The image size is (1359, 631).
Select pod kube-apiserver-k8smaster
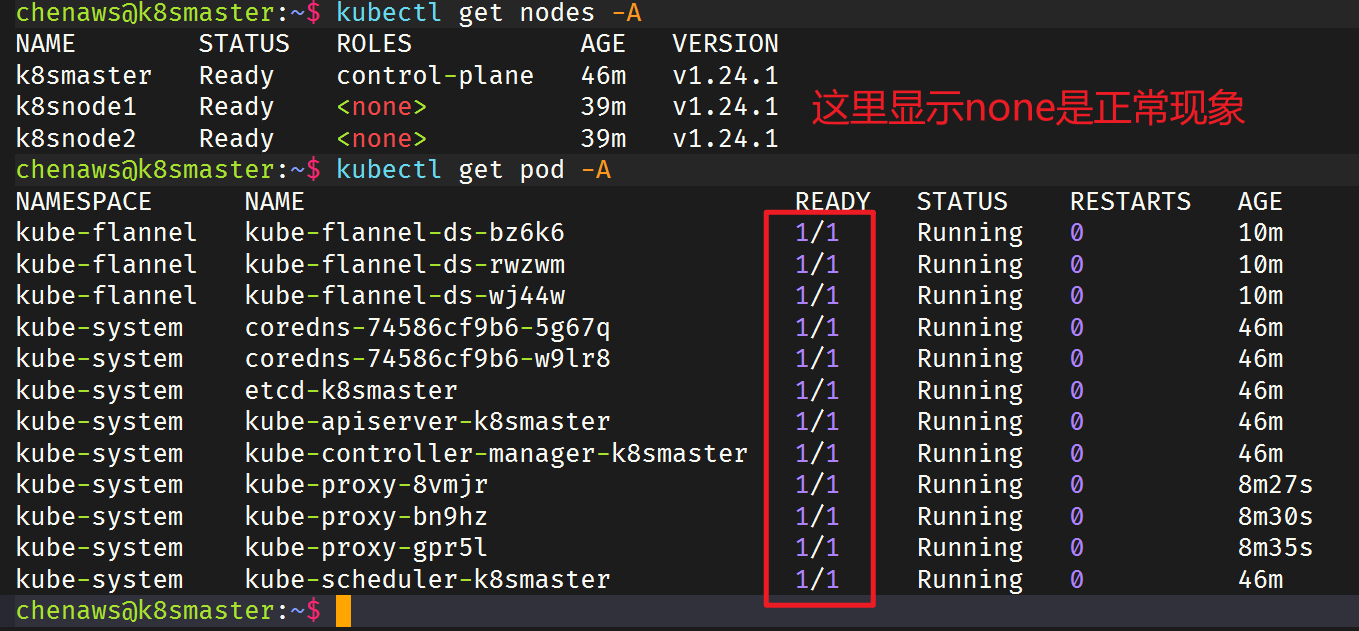tap(427, 422)
